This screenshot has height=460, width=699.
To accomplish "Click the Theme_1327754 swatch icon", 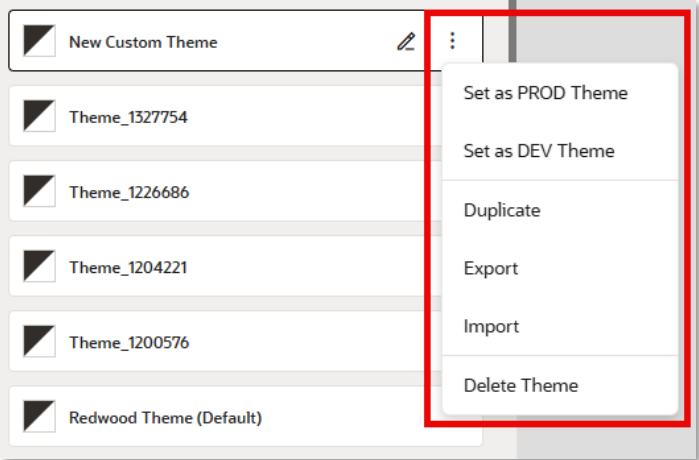I will [x=39, y=117].
